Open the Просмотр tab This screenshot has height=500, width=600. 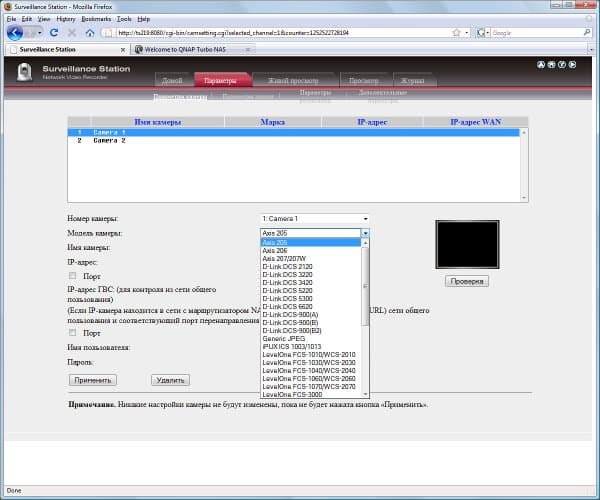(364, 80)
